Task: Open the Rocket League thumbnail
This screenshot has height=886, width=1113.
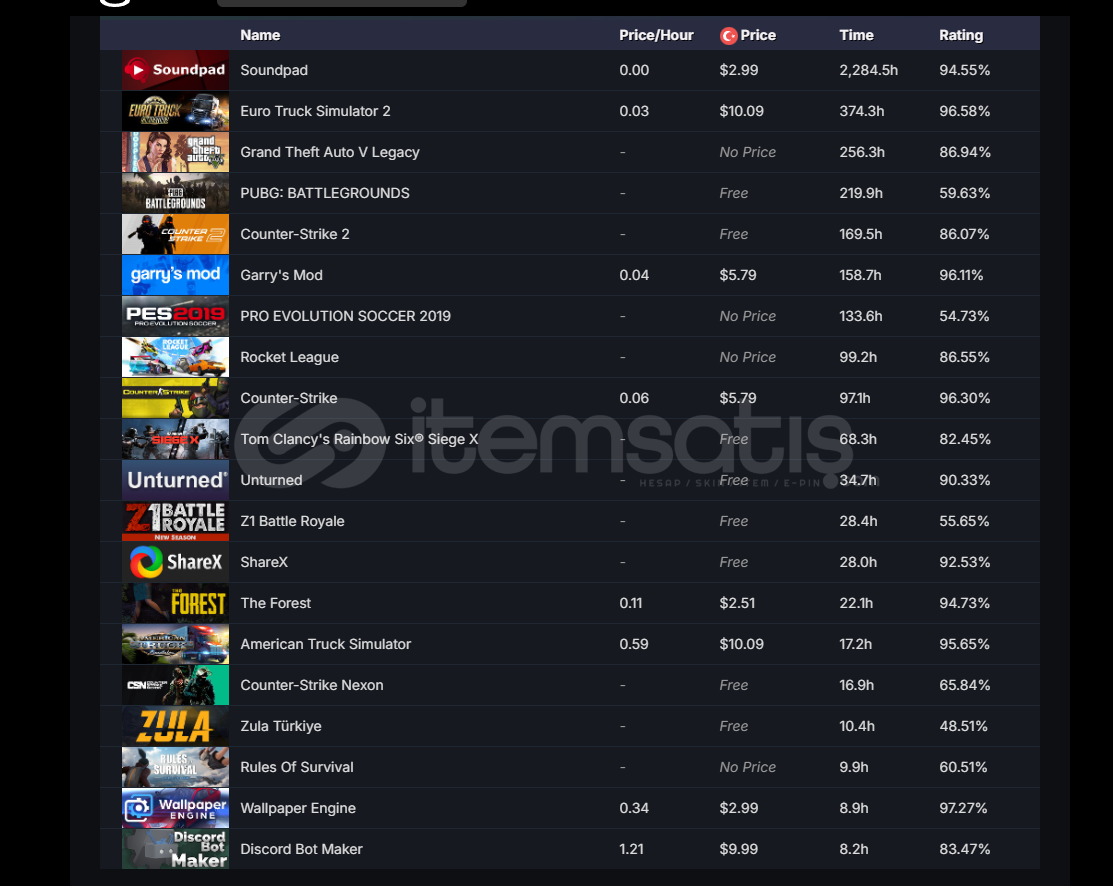Action: [x=175, y=357]
